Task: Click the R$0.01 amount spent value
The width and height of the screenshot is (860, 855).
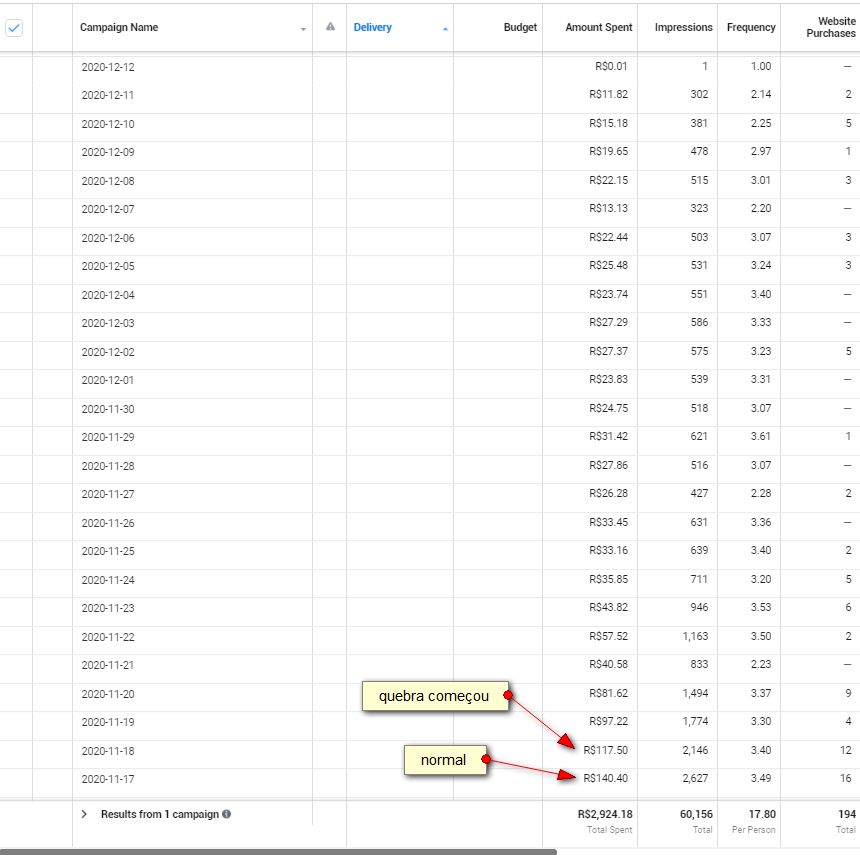Action: (x=611, y=66)
